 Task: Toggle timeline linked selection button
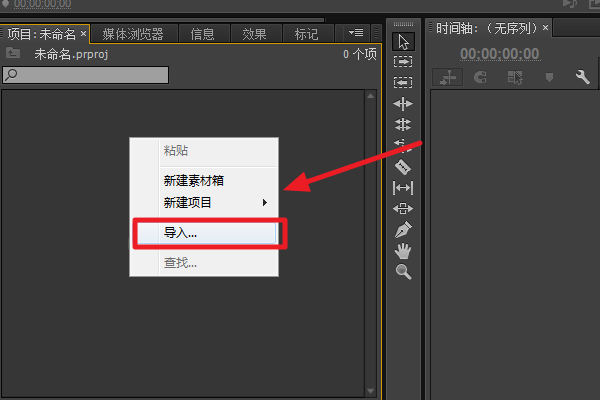coord(515,78)
